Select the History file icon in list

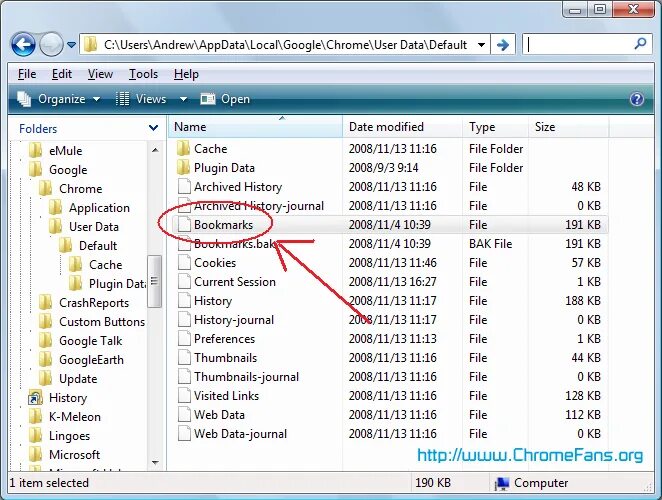click(184, 301)
